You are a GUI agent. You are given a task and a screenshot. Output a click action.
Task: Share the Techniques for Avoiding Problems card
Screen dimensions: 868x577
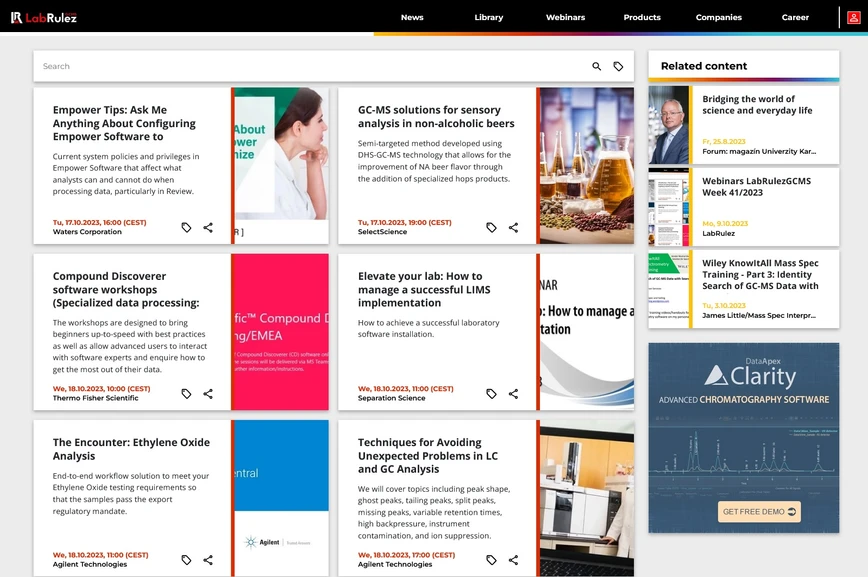pyautogui.click(x=513, y=560)
